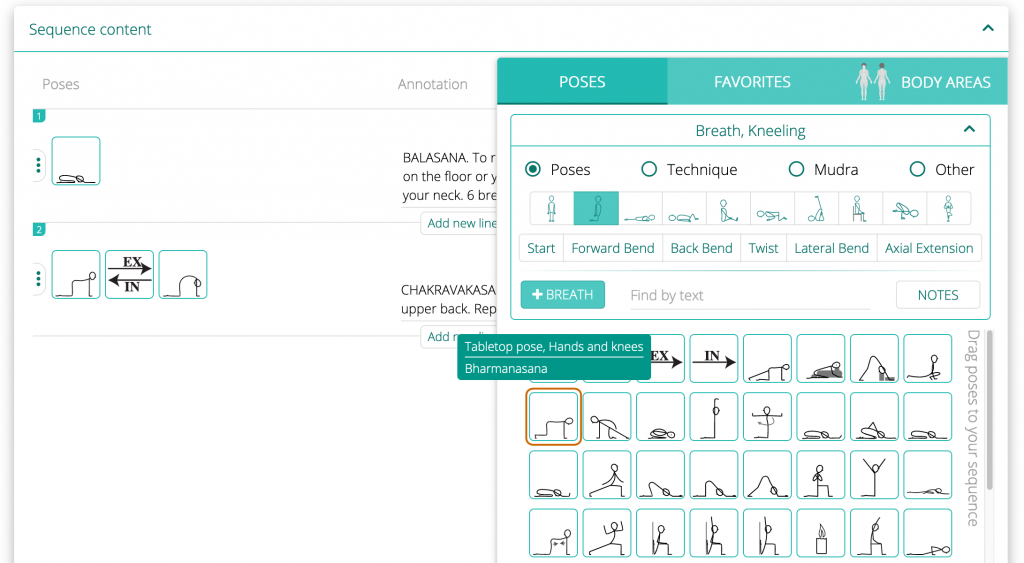Click the pose library vertical scrollbar
The width and height of the screenshot is (1024, 563).
tap(989, 410)
